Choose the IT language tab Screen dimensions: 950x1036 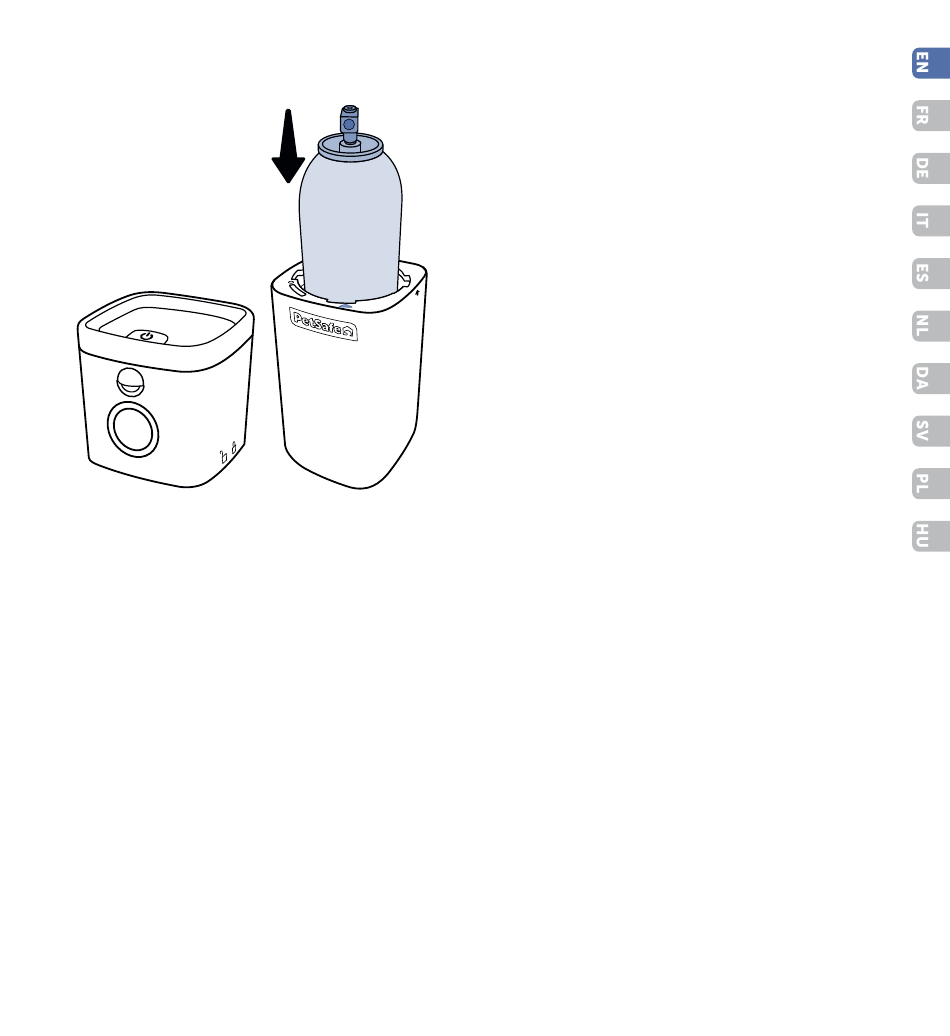click(931, 221)
